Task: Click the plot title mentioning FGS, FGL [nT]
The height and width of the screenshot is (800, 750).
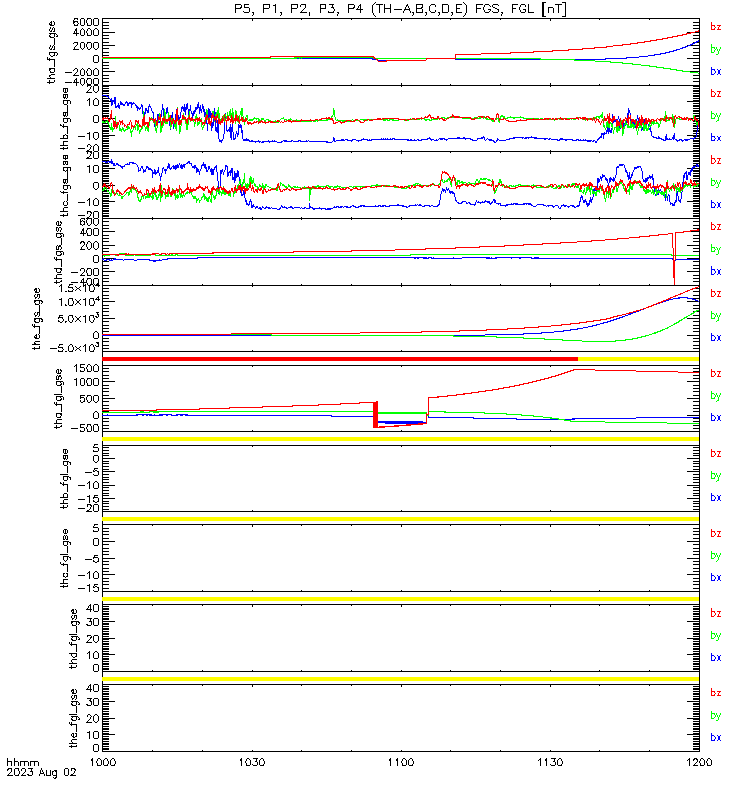Action: click(400, 9)
